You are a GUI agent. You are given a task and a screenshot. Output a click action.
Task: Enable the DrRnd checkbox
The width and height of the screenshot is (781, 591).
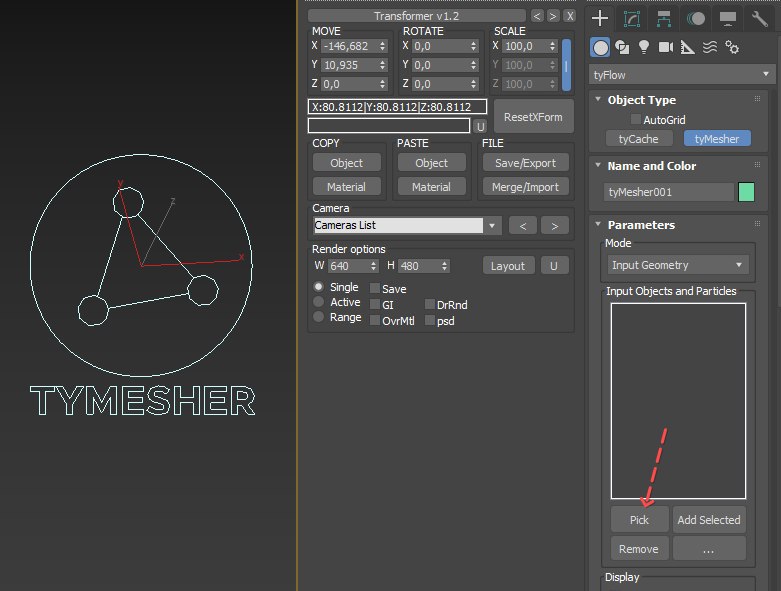pyautogui.click(x=430, y=304)
